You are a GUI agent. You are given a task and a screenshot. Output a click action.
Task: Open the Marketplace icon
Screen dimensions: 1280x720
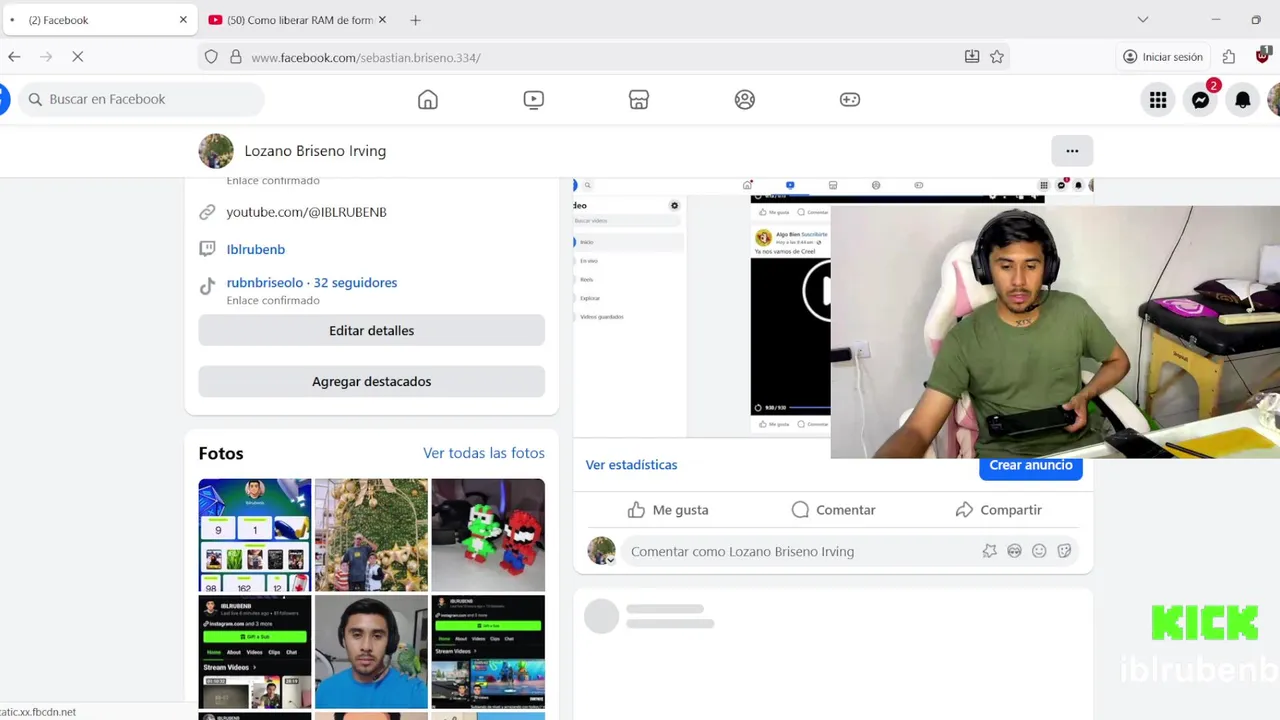pyautogui.click(x=639, y=99)
